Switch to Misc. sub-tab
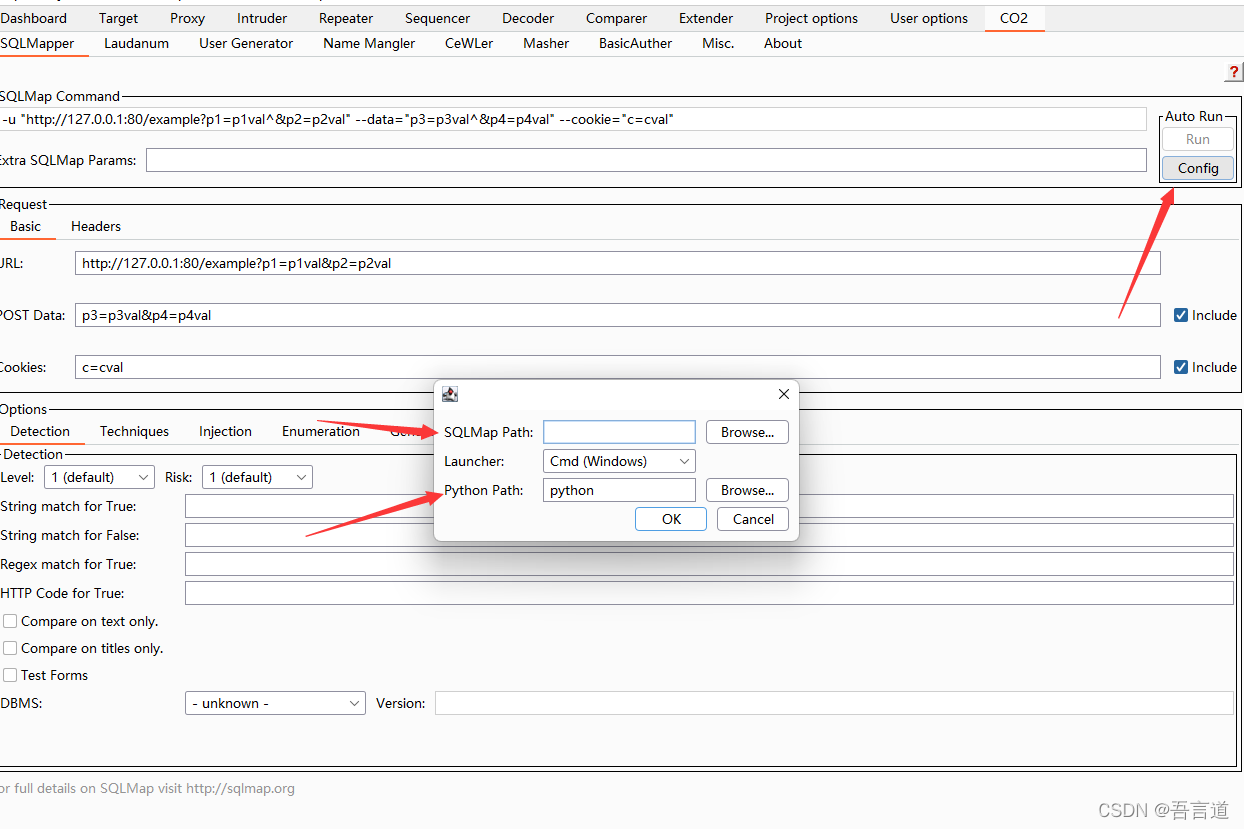 718,43
